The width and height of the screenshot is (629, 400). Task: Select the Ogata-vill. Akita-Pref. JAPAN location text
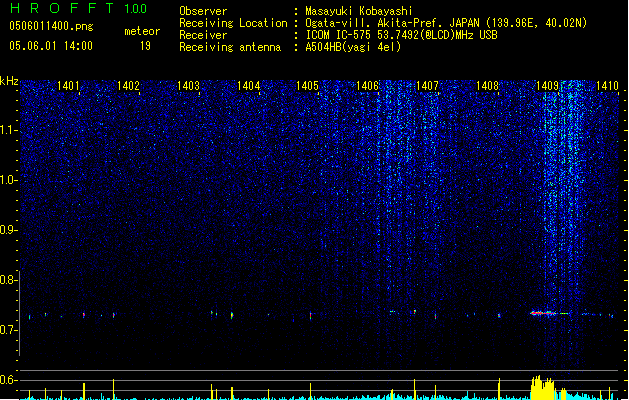[x=446, y=23]
